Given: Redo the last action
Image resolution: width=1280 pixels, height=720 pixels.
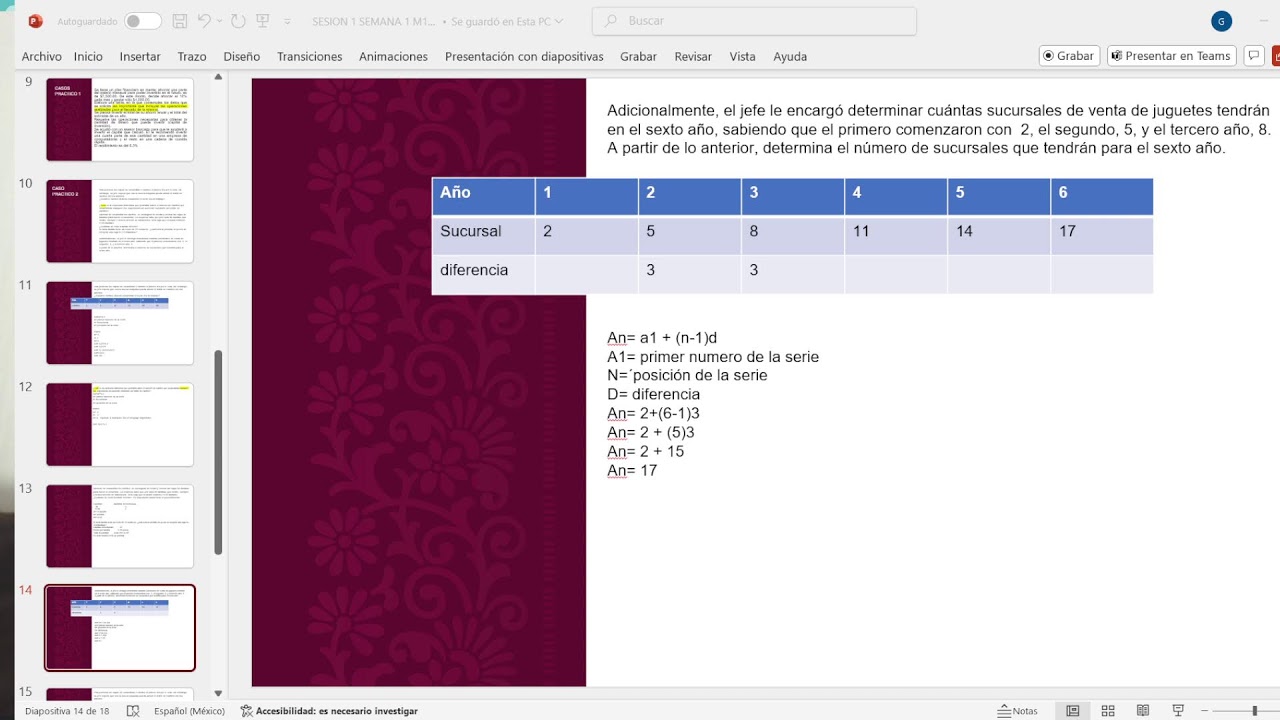Looking at the screenshot, I should pyautogui.click(x=238, y=21).
